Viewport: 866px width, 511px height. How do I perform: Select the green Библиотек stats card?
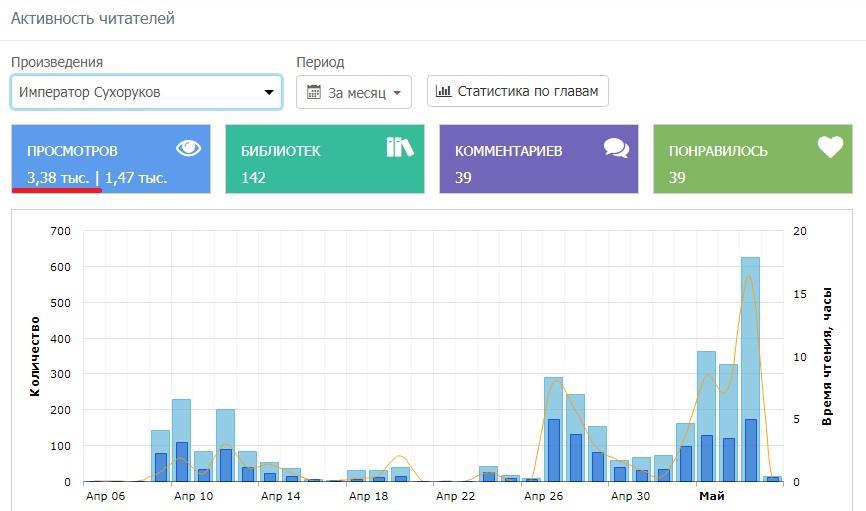[324, 159]
